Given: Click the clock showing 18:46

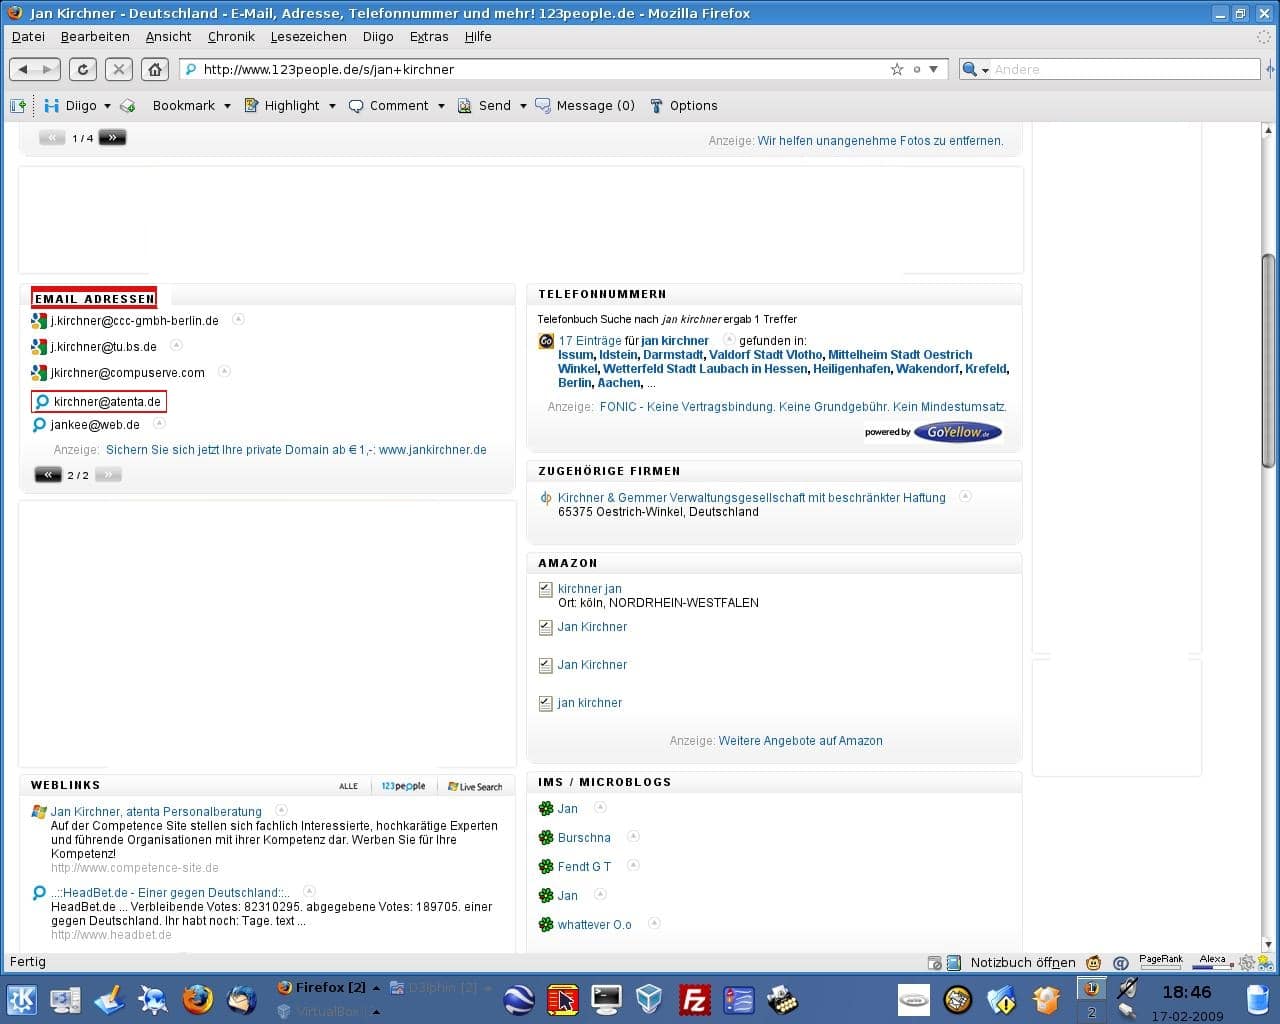Looking at the screenshot, I should (x=1186, y=992).
